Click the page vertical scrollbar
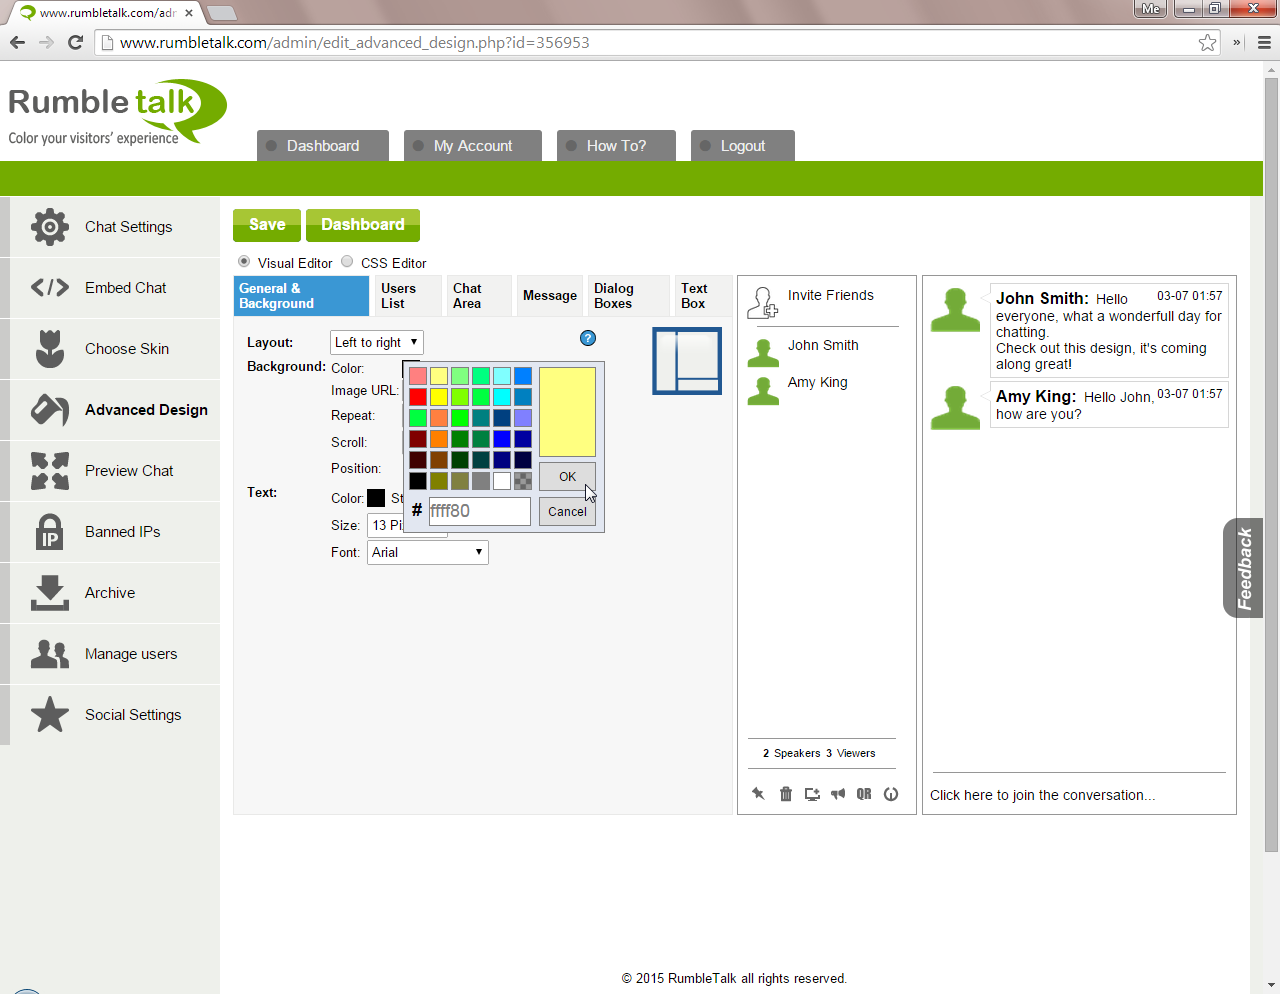Screen dimensions: 1280x994 point(1271,465)
